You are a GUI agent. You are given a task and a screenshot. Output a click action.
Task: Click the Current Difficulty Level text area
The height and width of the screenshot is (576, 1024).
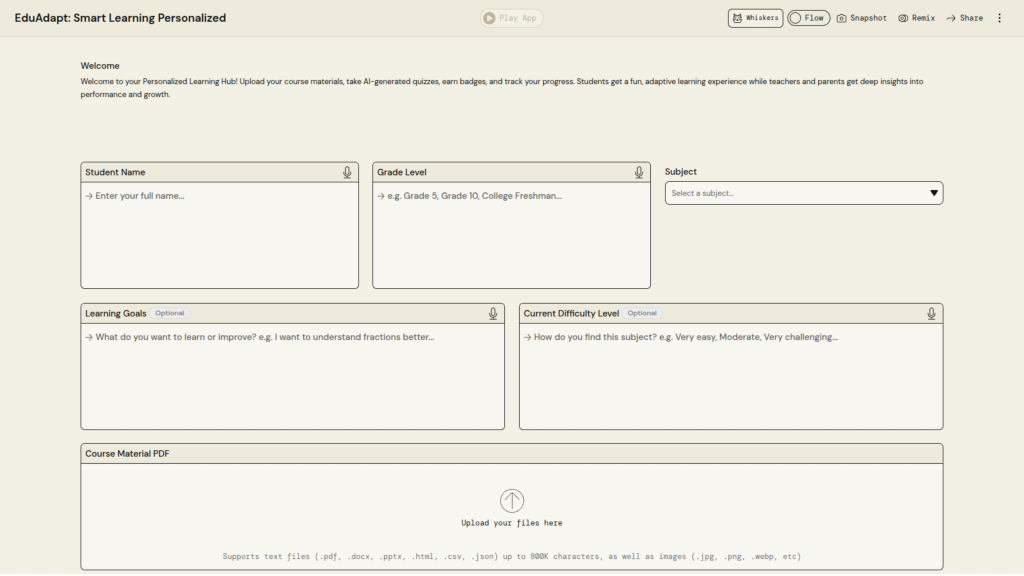[730, 376]
